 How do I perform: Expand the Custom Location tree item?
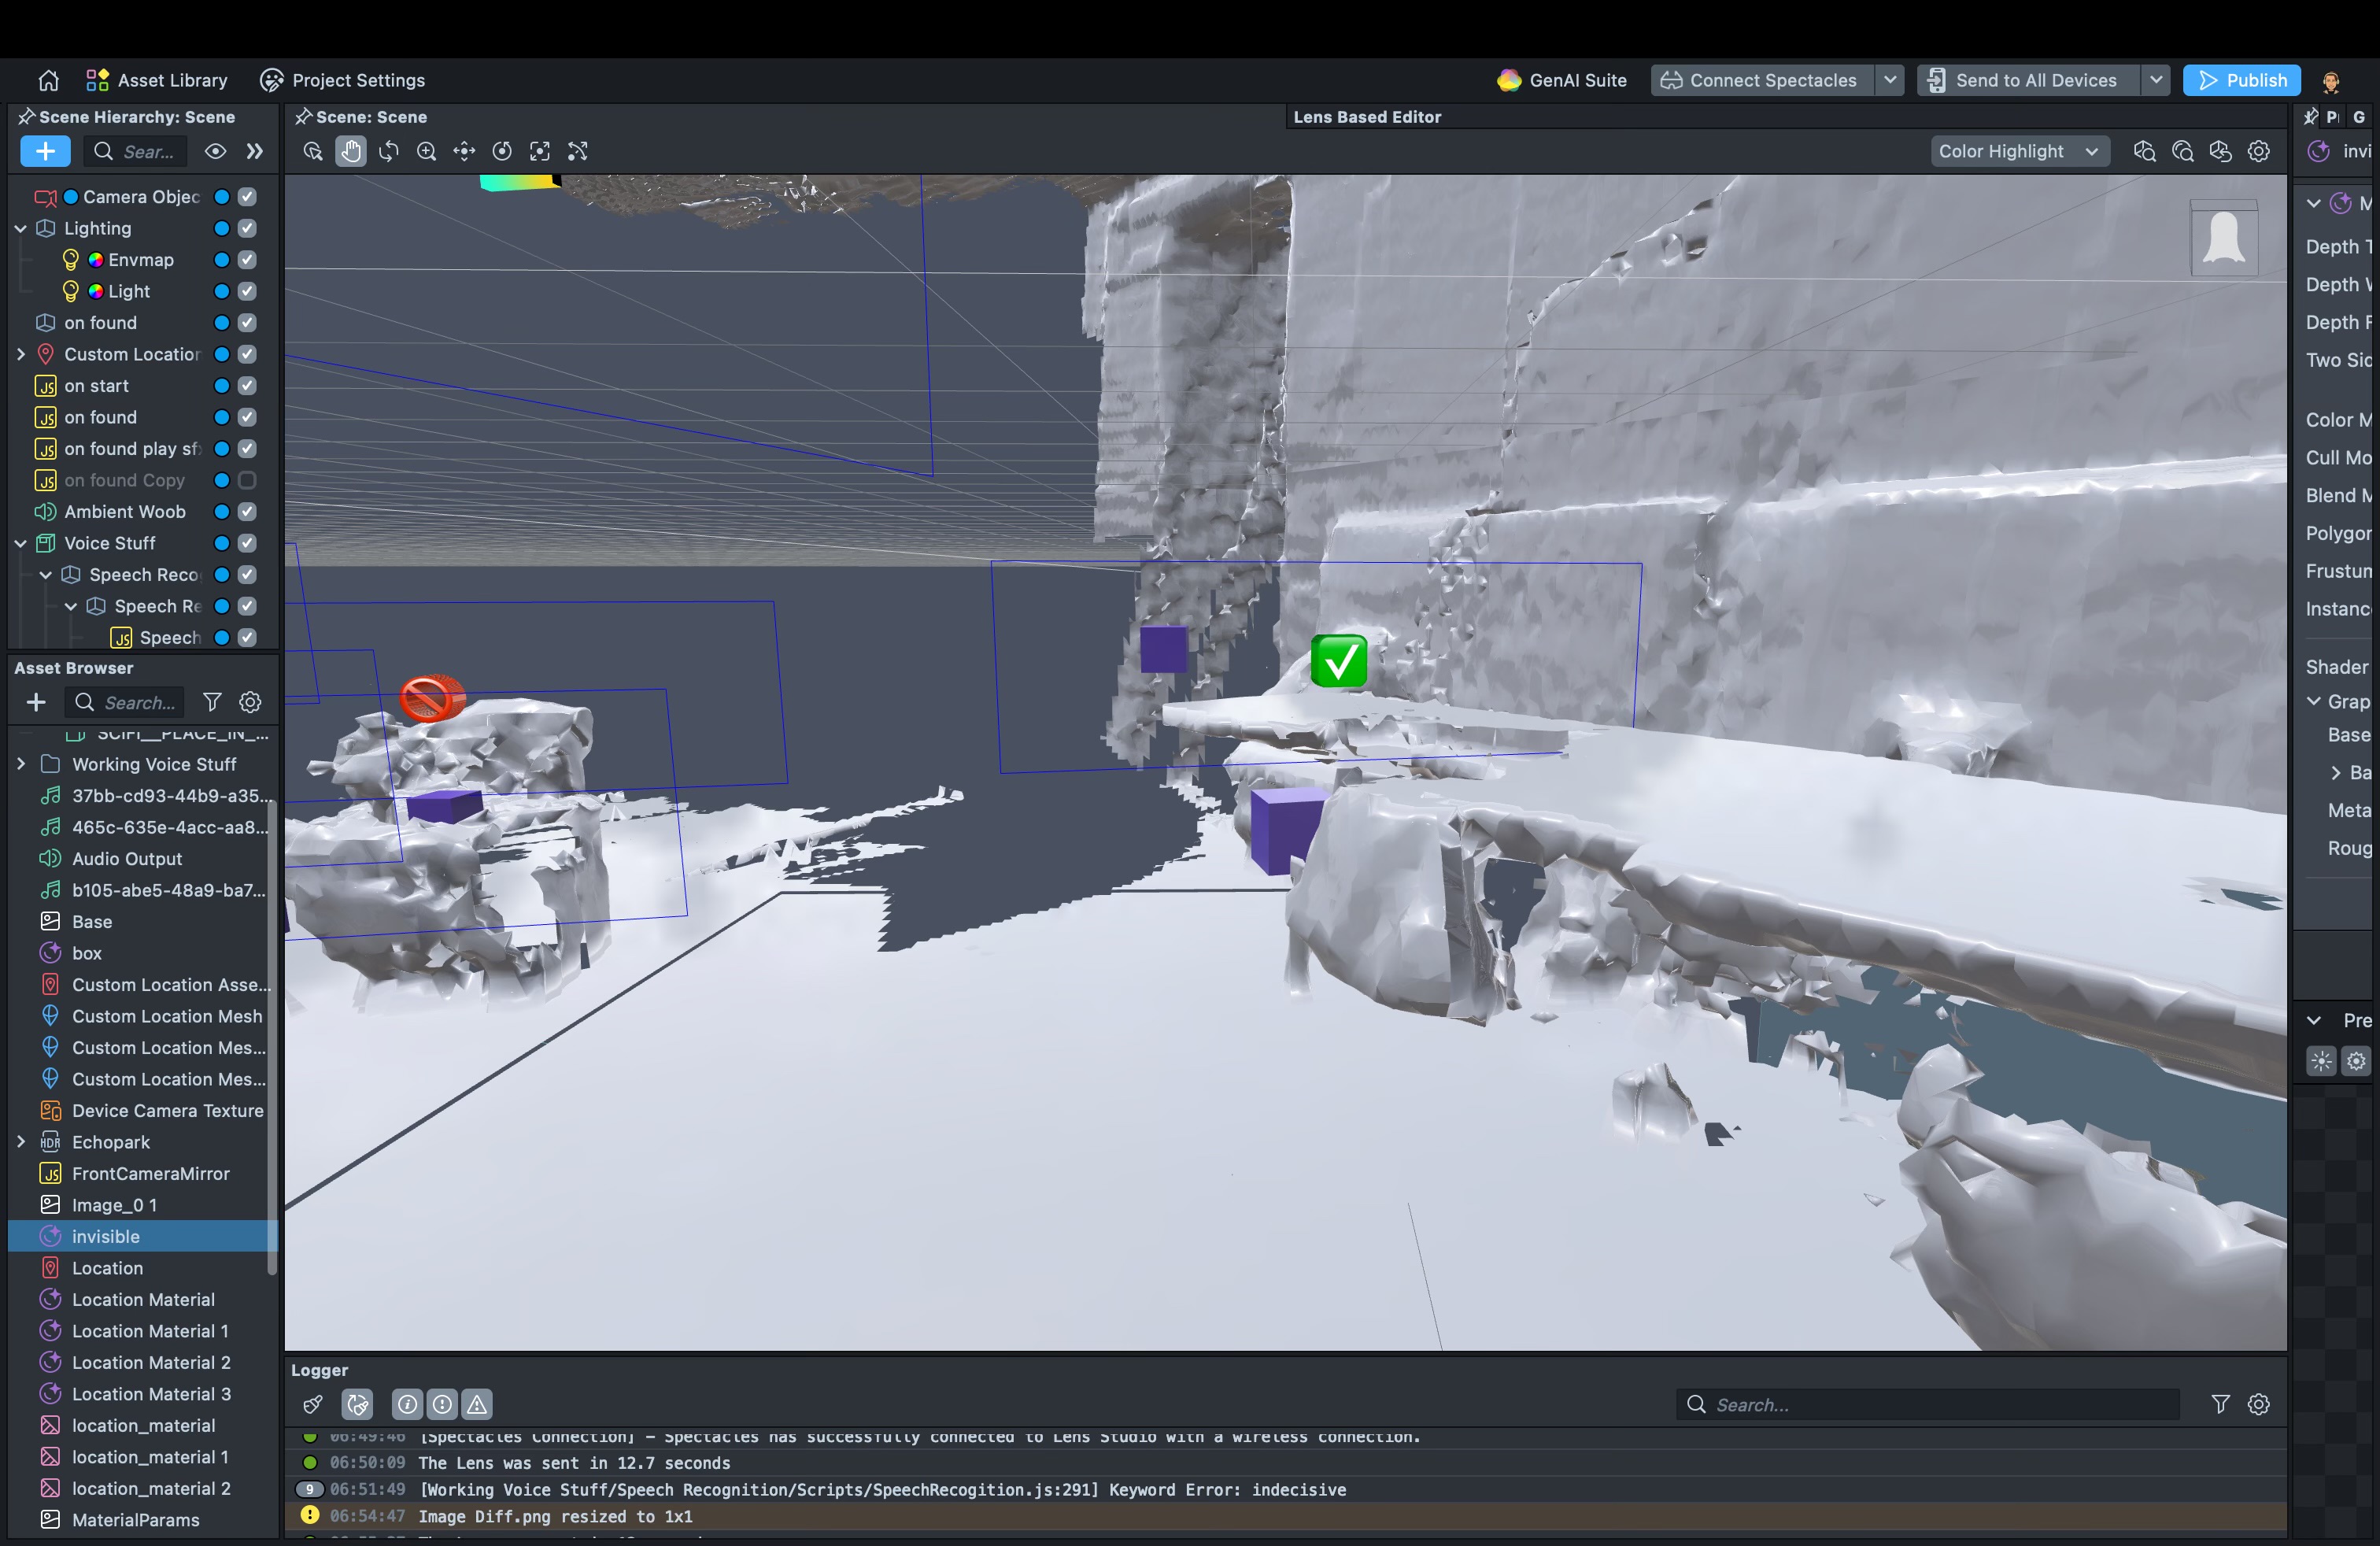pos(21,354)
